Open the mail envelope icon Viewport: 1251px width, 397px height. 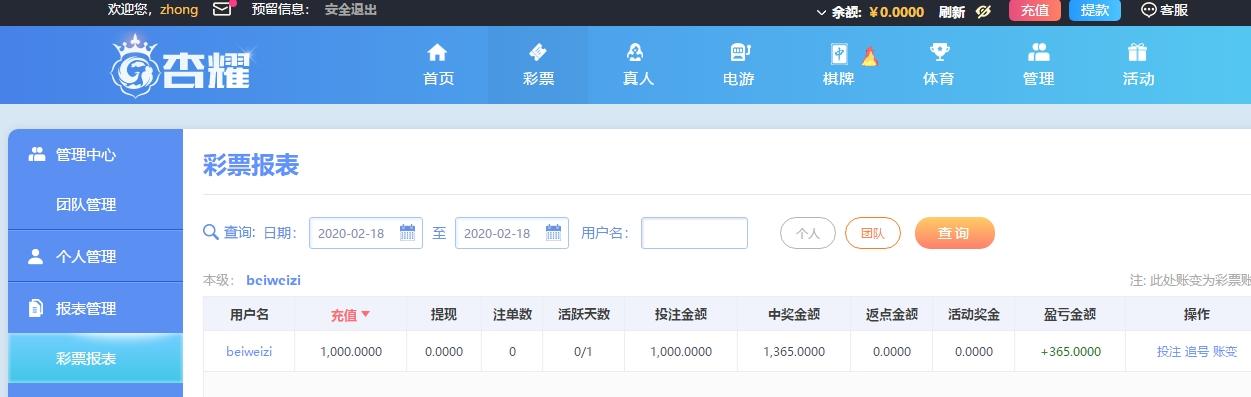click(x=222, y=10)
